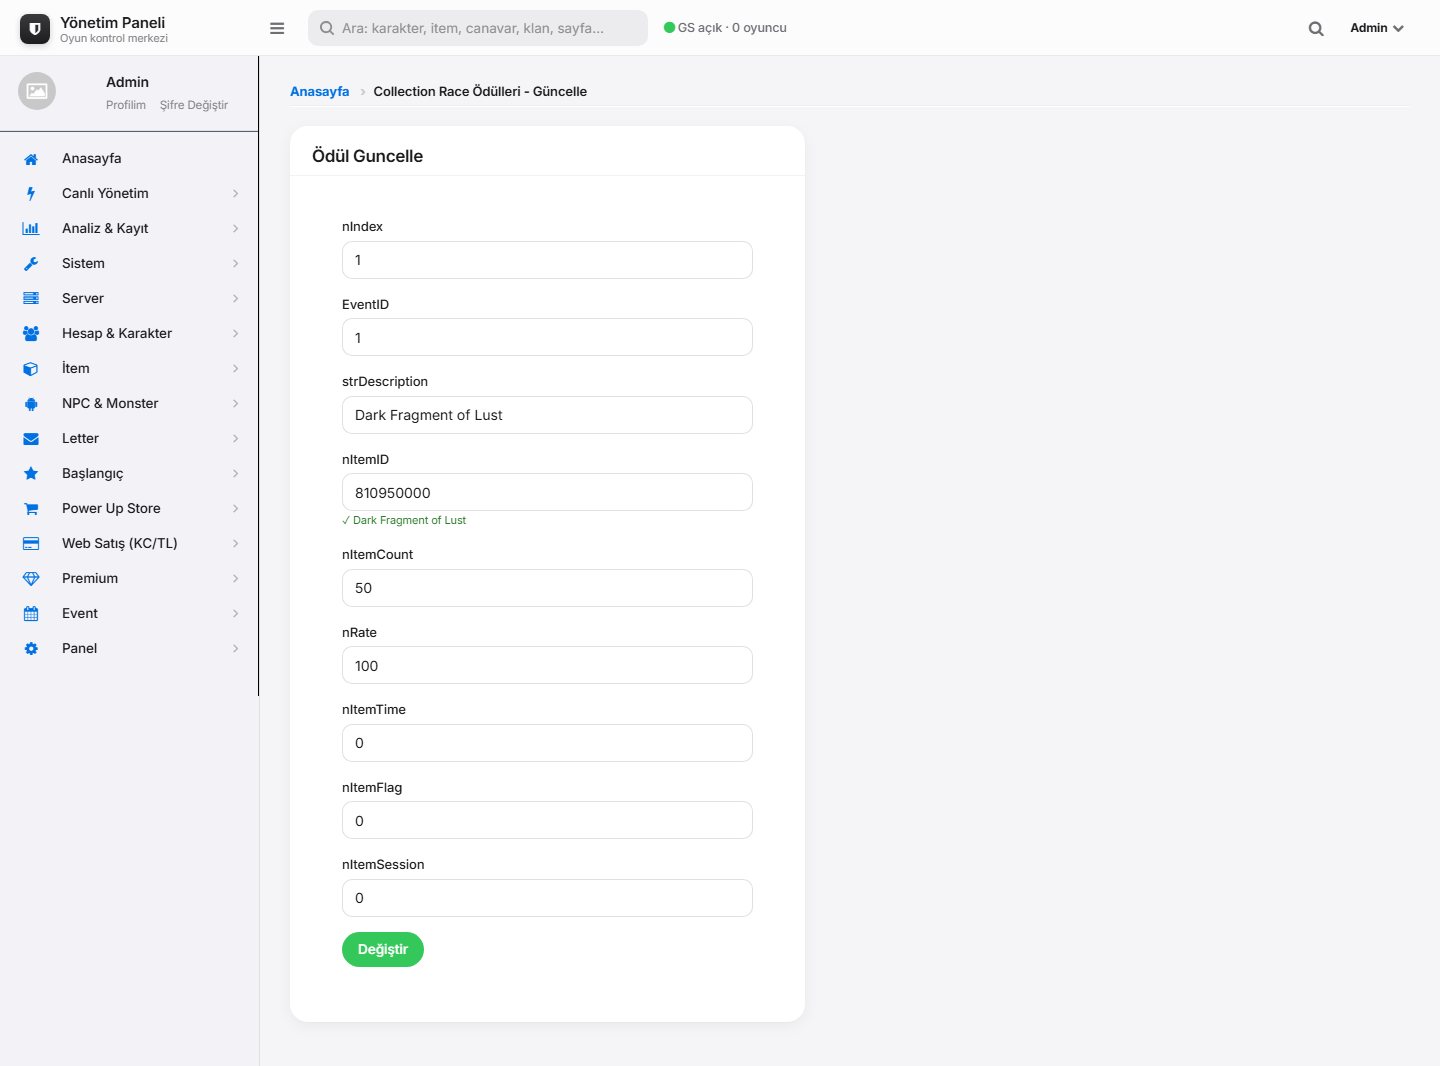The image size is (1440, 1066).
Task: Click the Analiz & Kayıt chart icon
Action: click(31, 229)
